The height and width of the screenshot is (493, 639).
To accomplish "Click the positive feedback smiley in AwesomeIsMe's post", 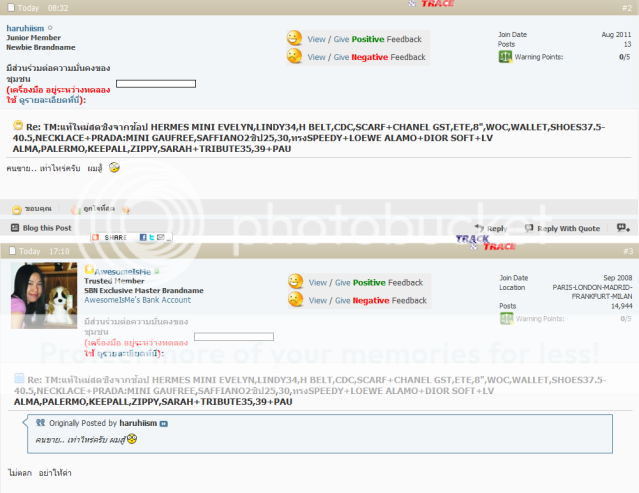I will click(x=295, y=282).
